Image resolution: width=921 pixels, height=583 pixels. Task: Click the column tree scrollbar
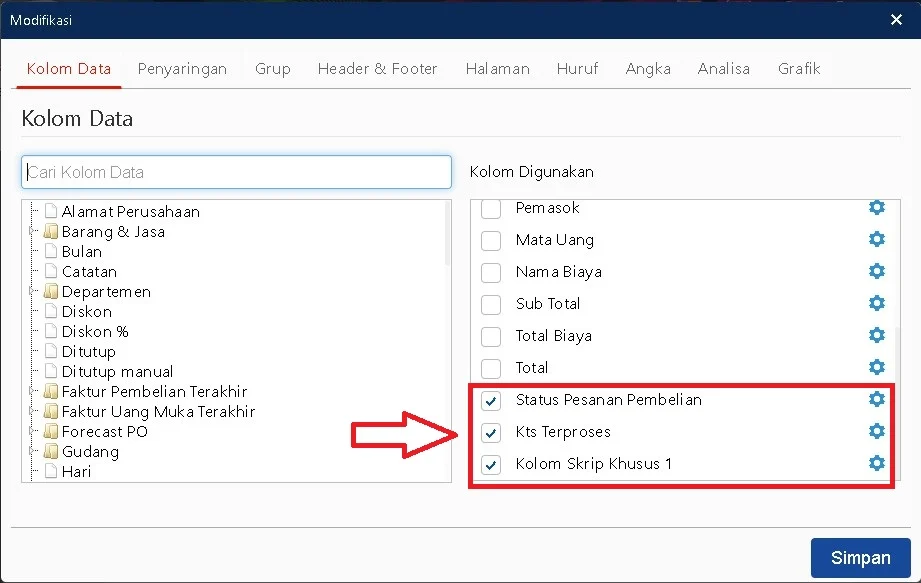(x=448, y=233)
